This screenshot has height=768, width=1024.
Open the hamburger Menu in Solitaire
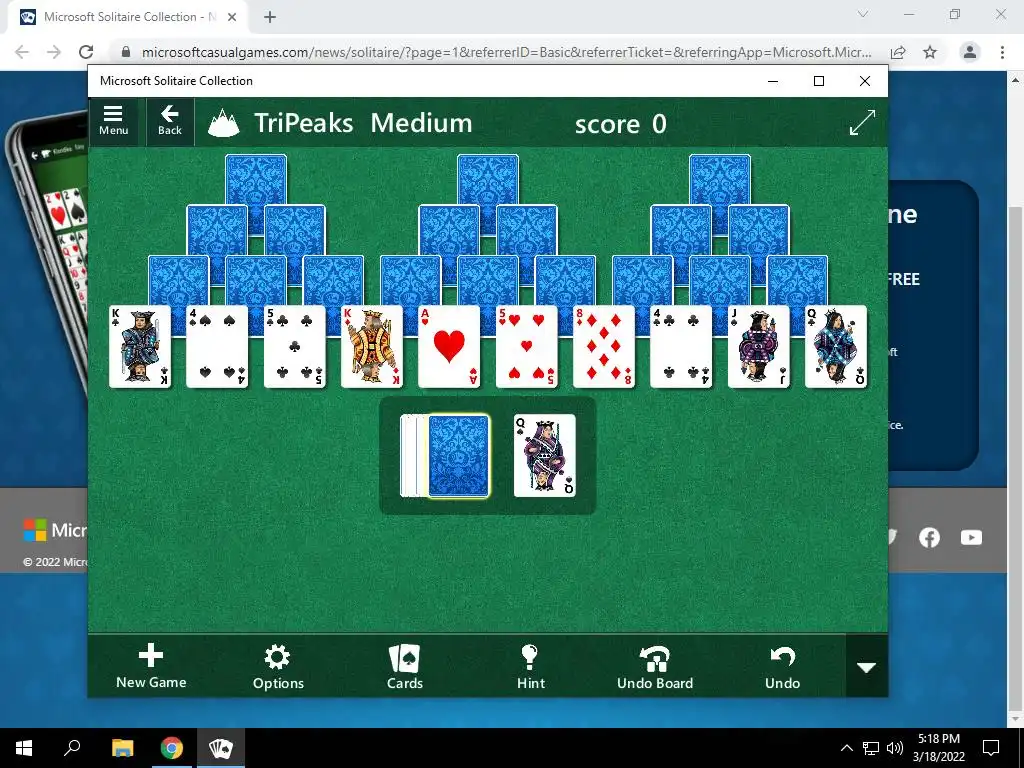tap(114, 121)
